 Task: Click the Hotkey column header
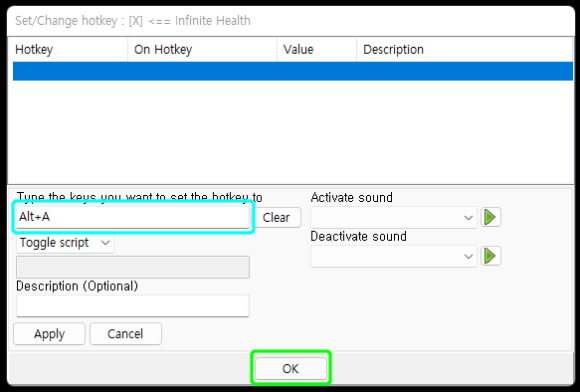pyautogui.click(x=68, y=50)
